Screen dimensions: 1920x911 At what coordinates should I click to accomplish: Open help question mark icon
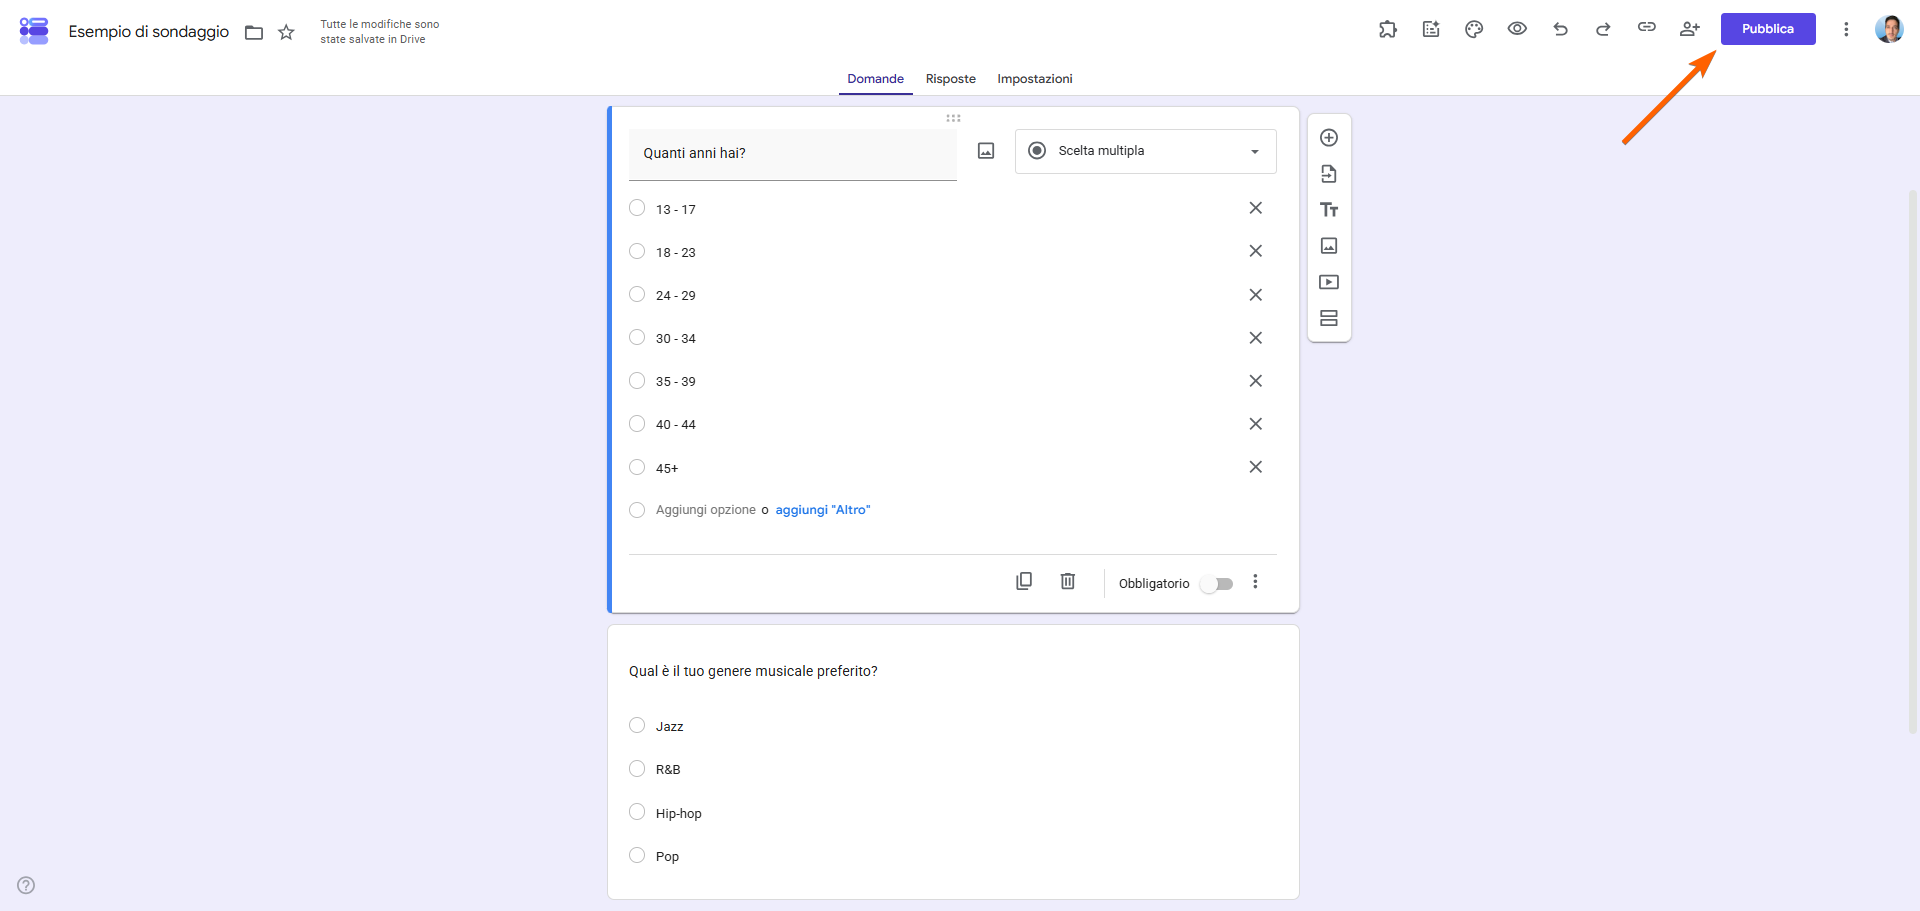(26, 885)
